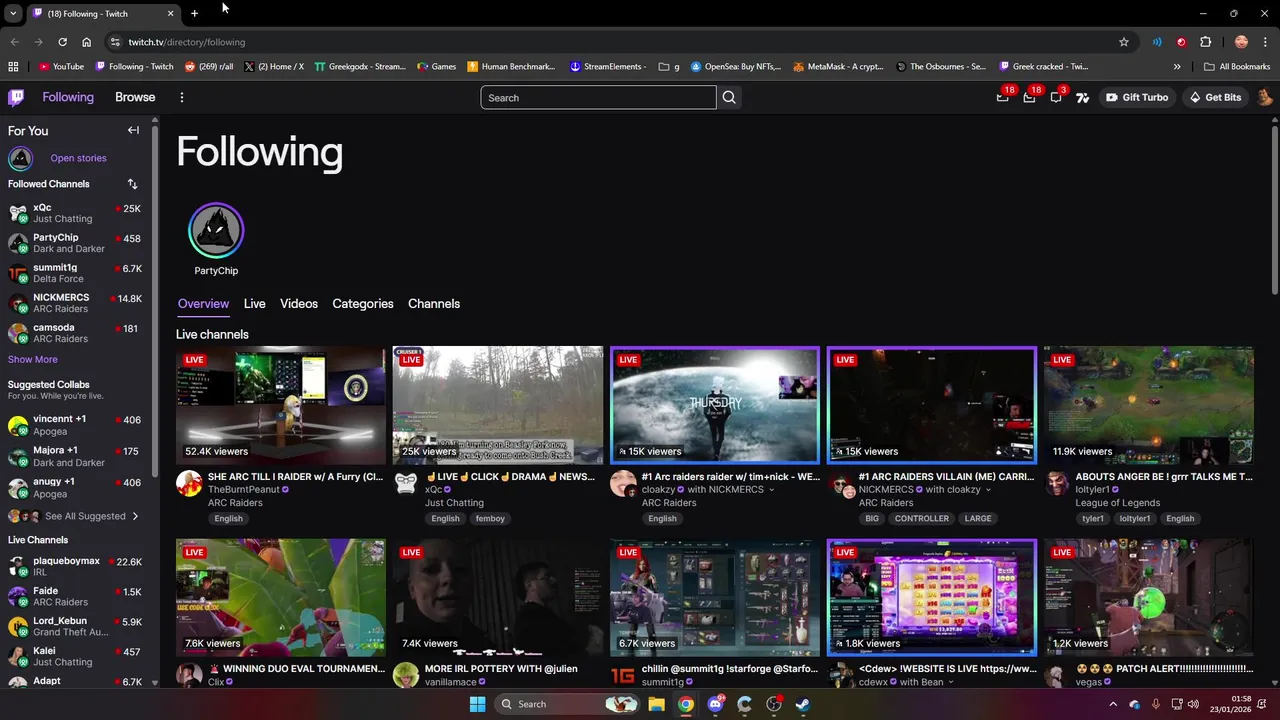
Task: Expand hidden bookmarks with double chevron
Action: click(1177, 67)
